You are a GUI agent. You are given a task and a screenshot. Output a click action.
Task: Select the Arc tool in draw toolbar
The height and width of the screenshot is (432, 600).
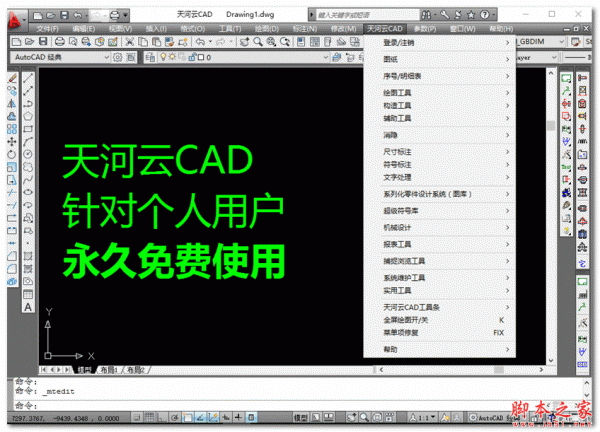(x=28, y=142)
